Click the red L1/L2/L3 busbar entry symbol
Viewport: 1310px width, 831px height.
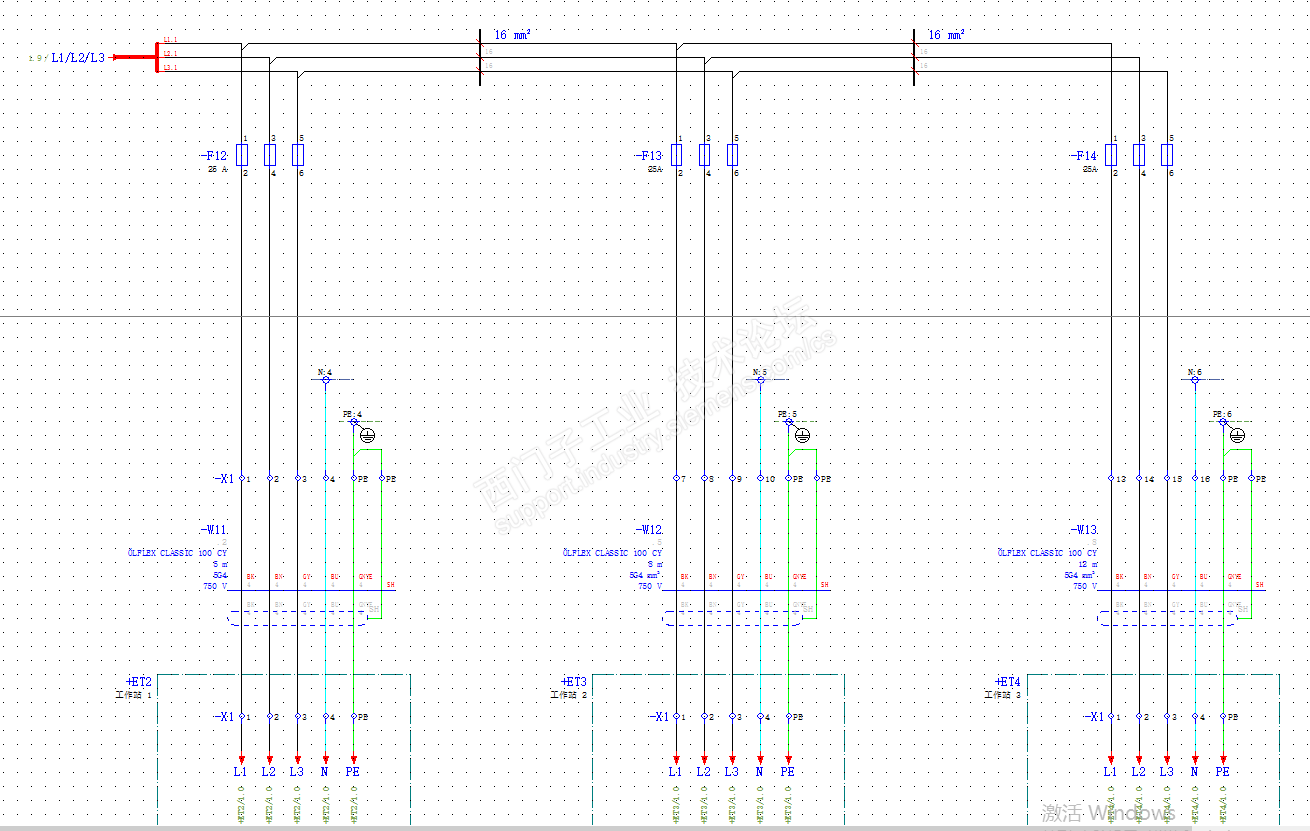(x=137, y=57)
